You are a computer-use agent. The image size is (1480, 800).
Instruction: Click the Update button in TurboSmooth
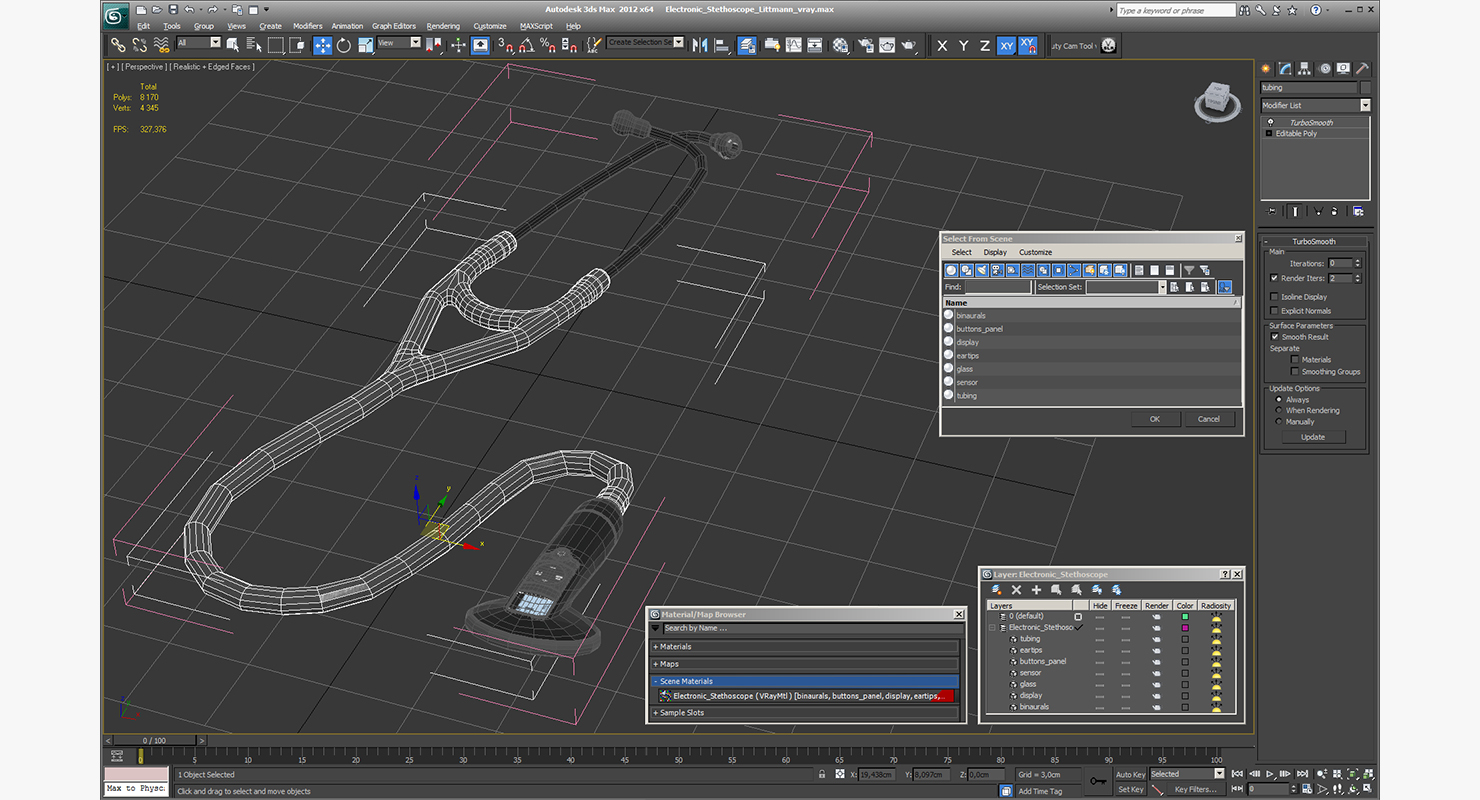click(x=1313, y=437)
